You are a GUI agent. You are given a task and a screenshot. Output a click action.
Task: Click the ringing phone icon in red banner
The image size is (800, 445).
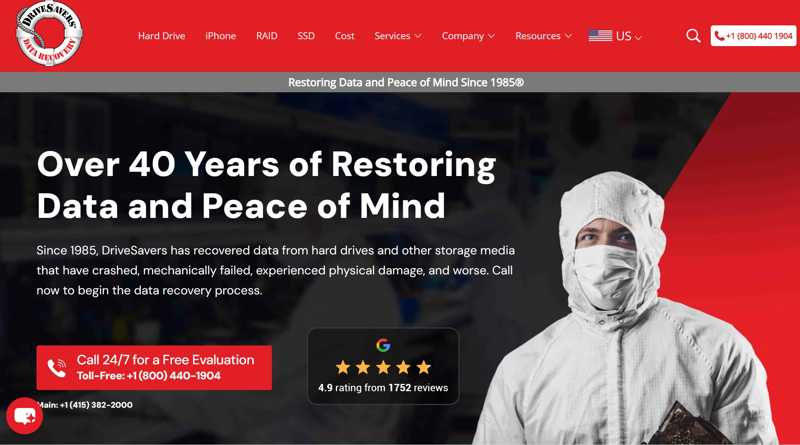(x=57, y=368)
